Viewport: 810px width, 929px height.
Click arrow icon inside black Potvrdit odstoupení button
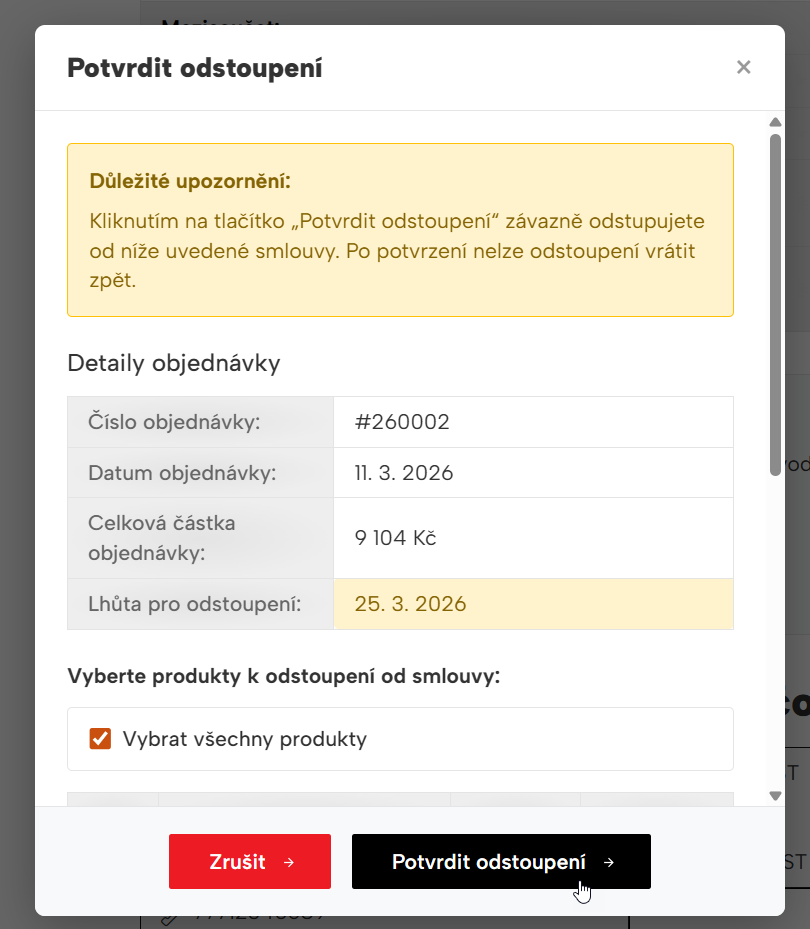click(609, 862)
